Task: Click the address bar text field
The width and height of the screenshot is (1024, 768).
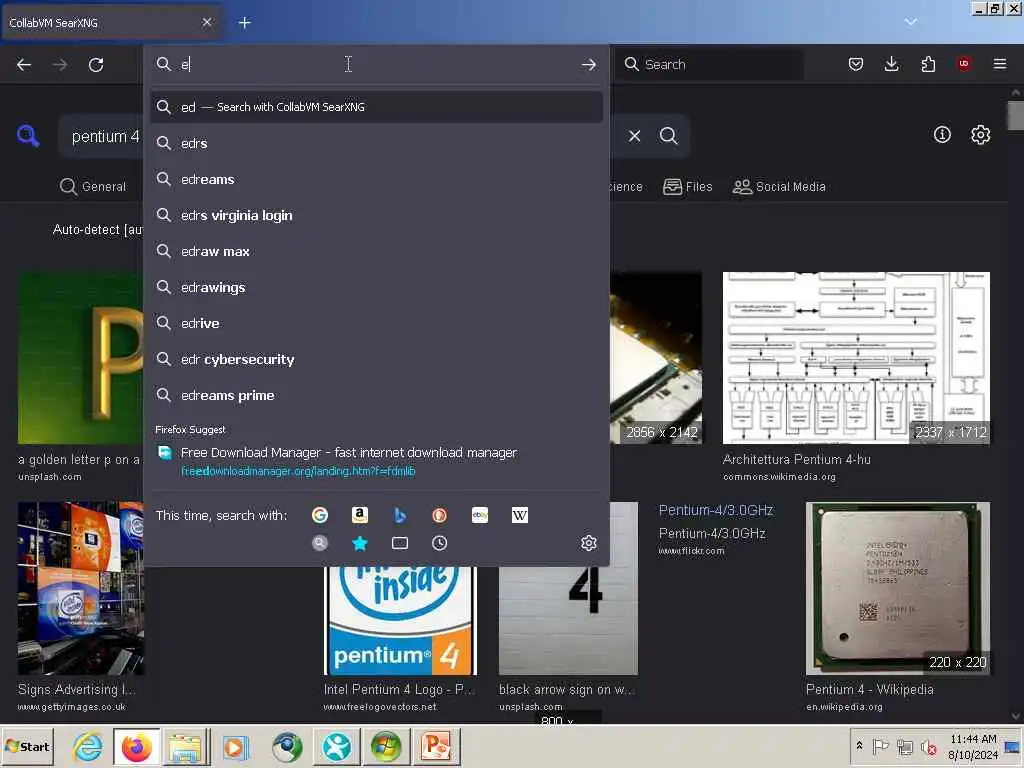Action: pyautogui.click(x=376, y=64)
